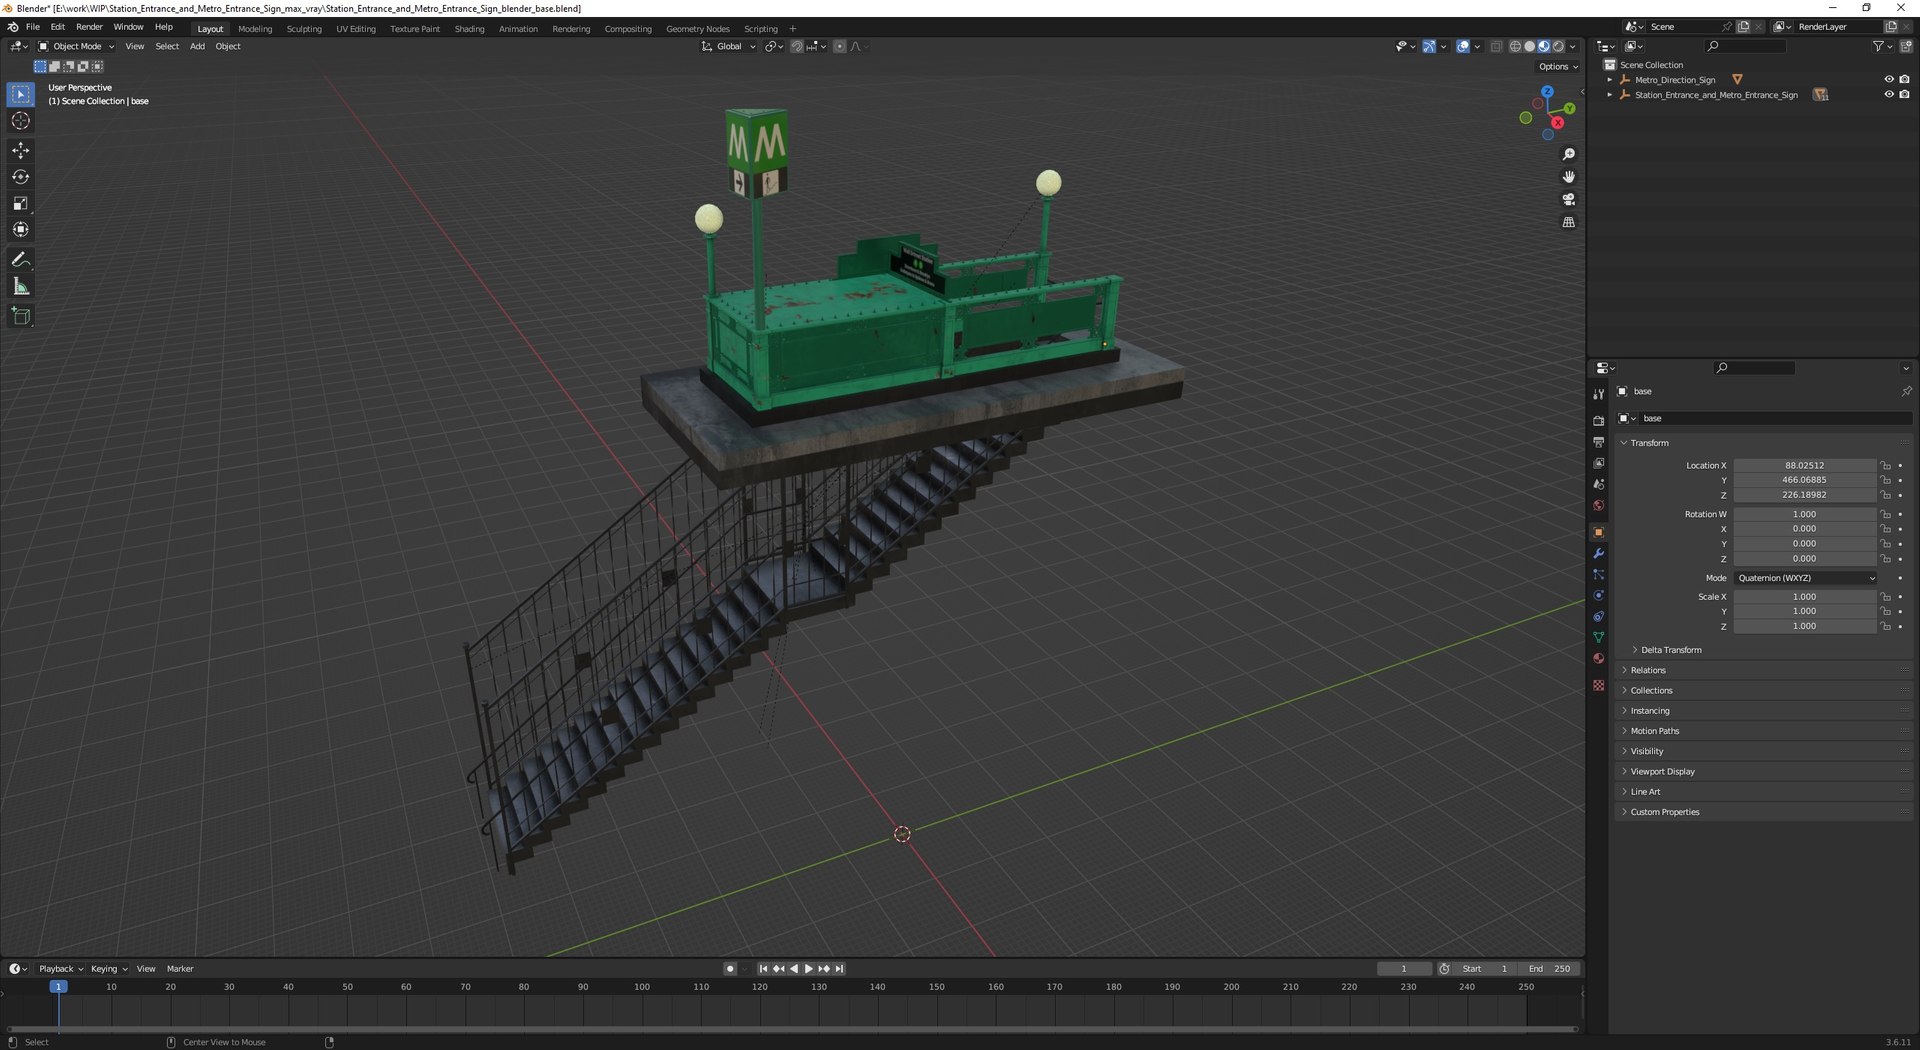Choose the Measure tool
1920x1050 pixels.
point(21,287)
